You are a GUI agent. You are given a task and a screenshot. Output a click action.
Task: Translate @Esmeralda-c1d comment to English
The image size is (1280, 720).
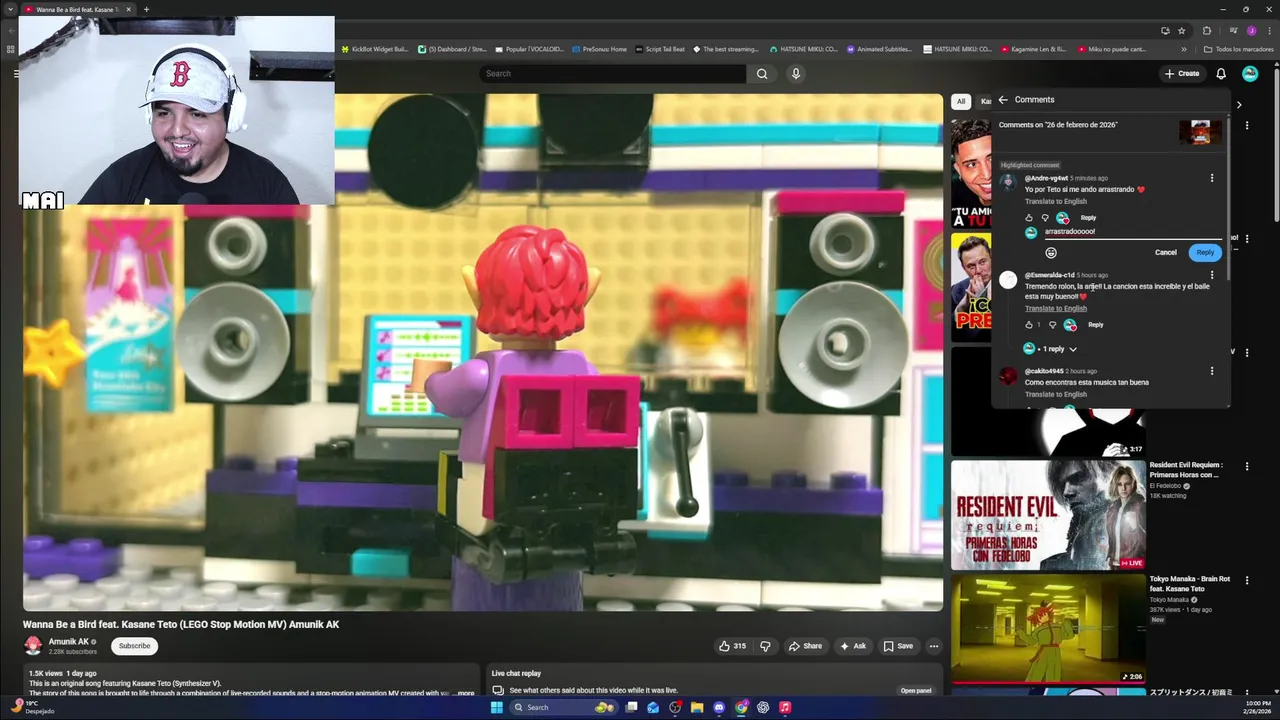coord(1055,308)
